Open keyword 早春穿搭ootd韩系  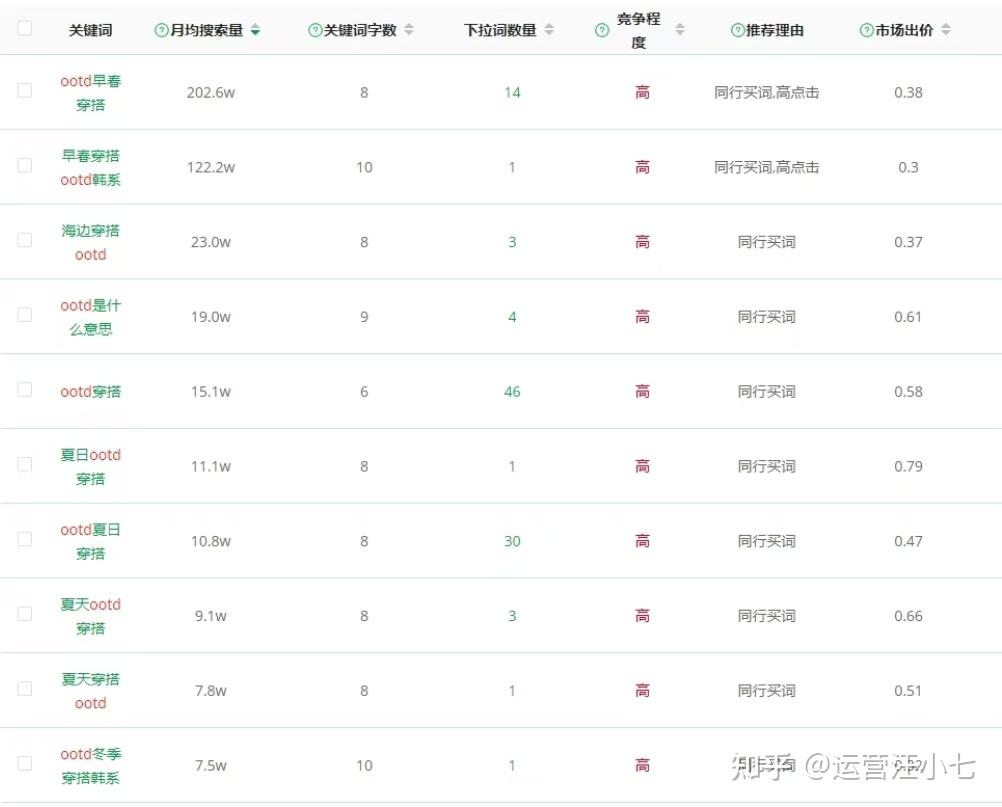[90, 167]
